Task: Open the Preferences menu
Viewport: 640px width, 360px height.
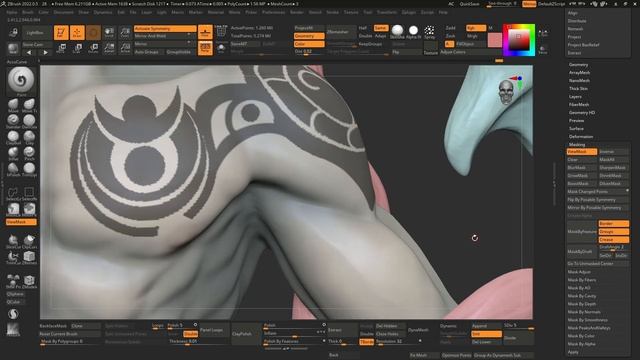Action: click(x=273, y=12)
